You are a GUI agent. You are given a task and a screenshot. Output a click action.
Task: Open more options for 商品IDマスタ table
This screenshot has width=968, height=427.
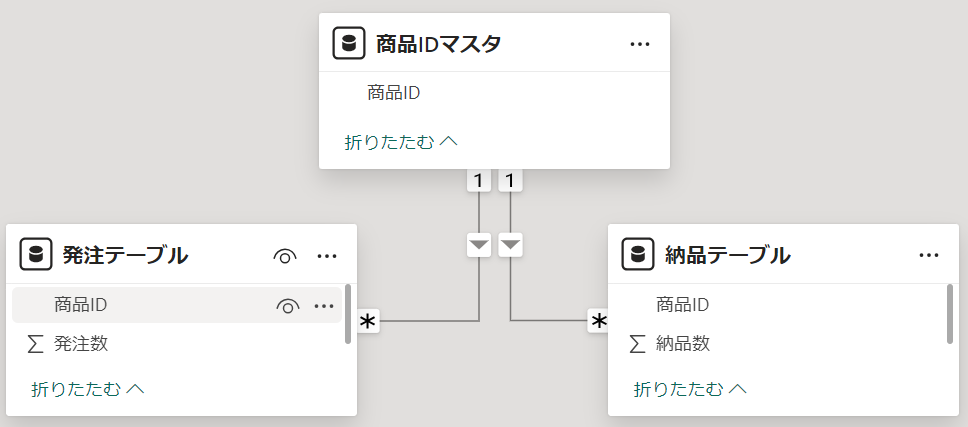tap(640, 44)
